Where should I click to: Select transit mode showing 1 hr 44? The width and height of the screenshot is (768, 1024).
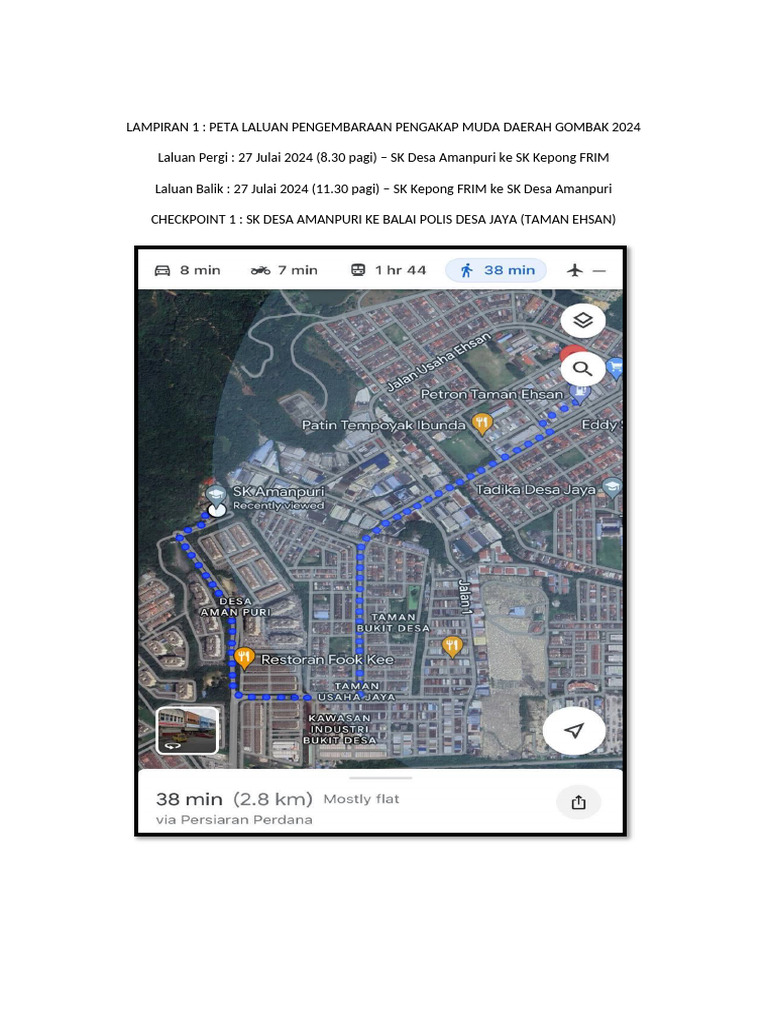coord(388,270)
